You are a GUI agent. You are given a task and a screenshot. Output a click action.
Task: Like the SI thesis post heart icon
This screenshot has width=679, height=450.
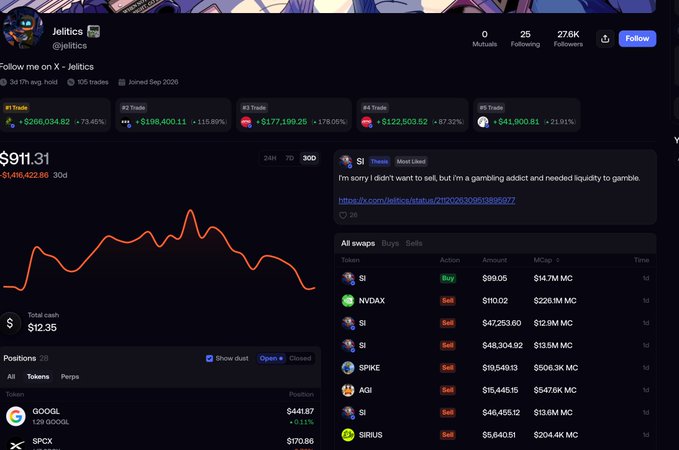[x=343, y=215]
